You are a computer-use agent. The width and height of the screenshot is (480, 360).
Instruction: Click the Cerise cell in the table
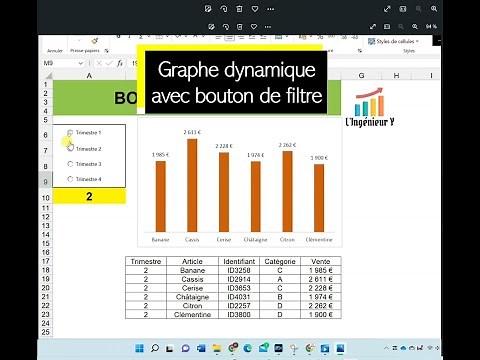pos(192,288)
